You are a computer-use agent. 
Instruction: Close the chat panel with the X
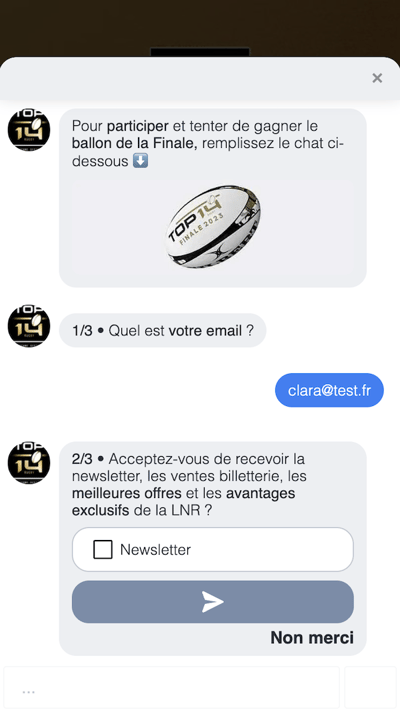[x=377, y=78]
